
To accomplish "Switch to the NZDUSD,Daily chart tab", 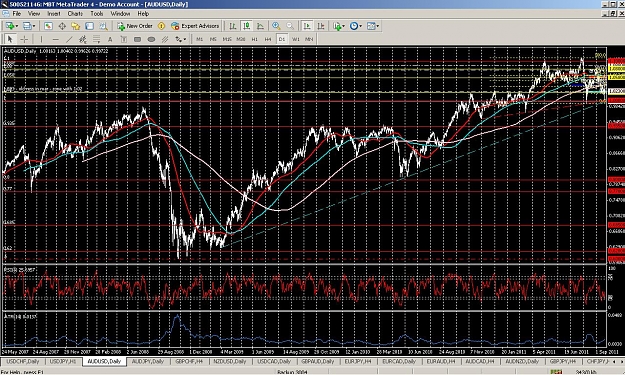I will click(x=229, y=361).
